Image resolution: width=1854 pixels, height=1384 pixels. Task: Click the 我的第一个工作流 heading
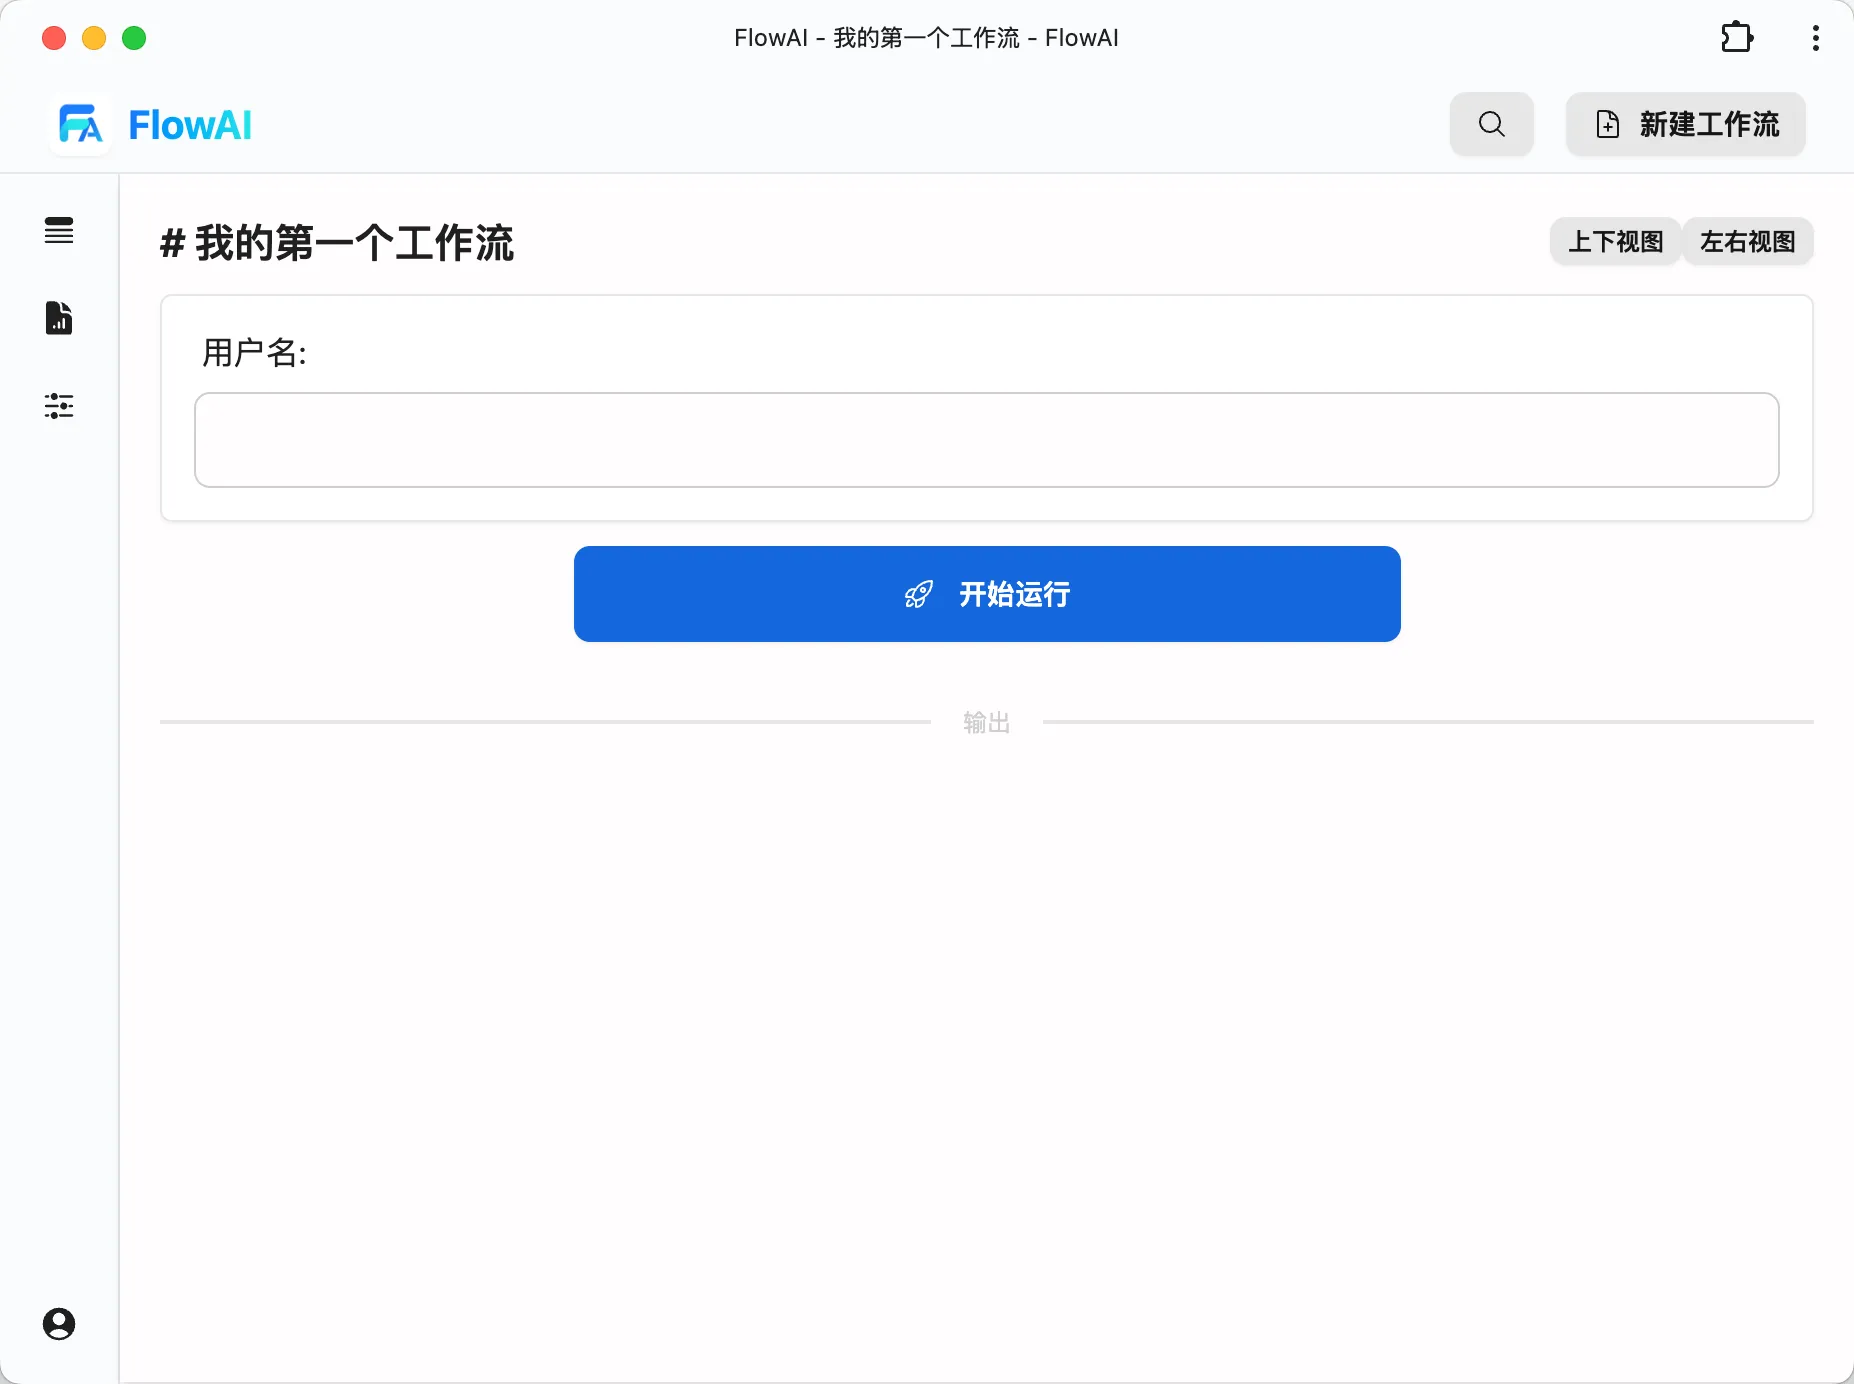pyautogui.click(x=337, y=243)
